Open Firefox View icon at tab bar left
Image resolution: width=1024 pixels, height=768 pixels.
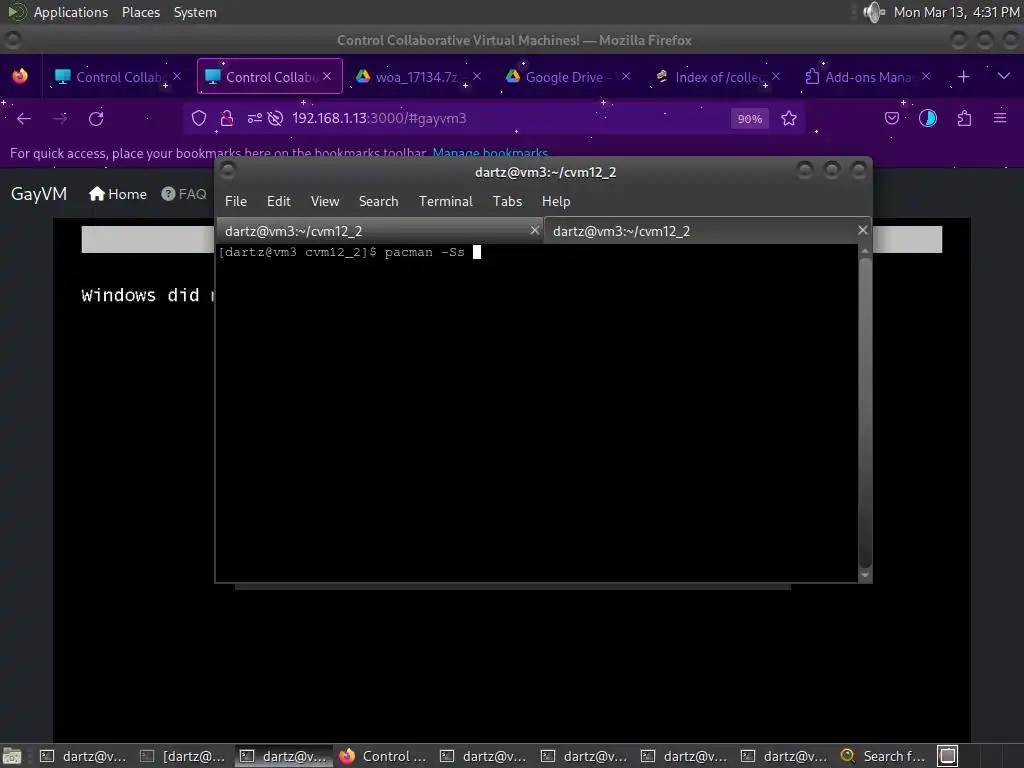pyautogui.click(x=20, y=76)
